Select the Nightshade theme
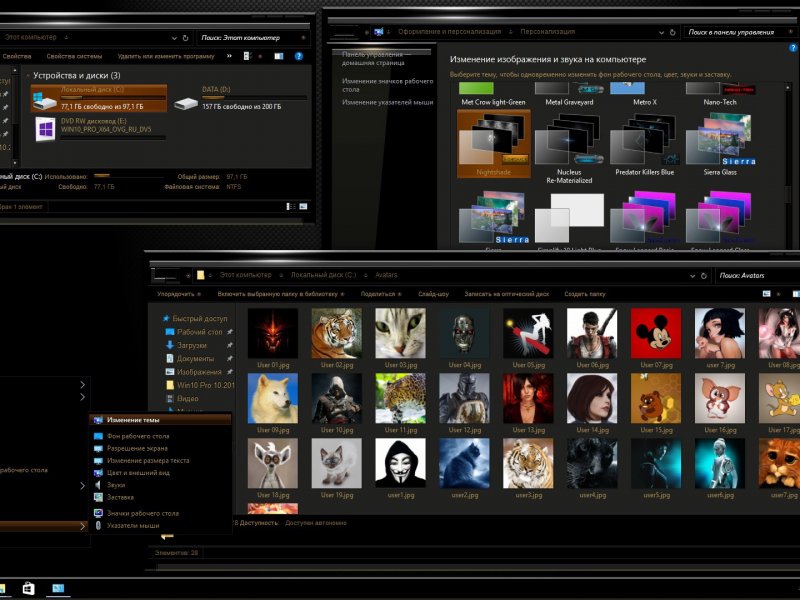This screenshot has width=800, height=600. (x=493, y=144)
